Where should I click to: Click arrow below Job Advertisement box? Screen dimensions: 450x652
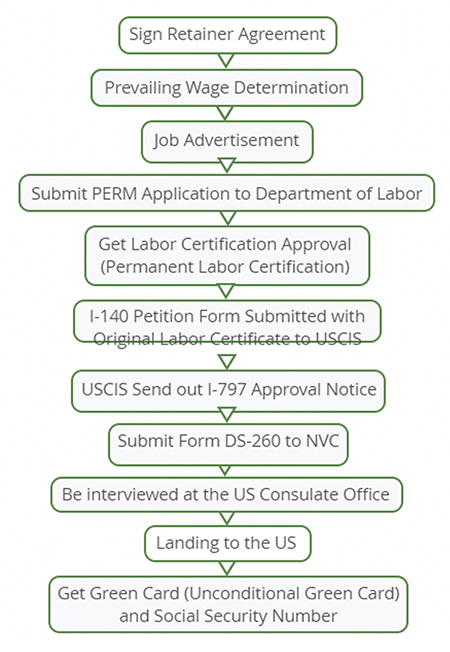[x=227, y=165]
